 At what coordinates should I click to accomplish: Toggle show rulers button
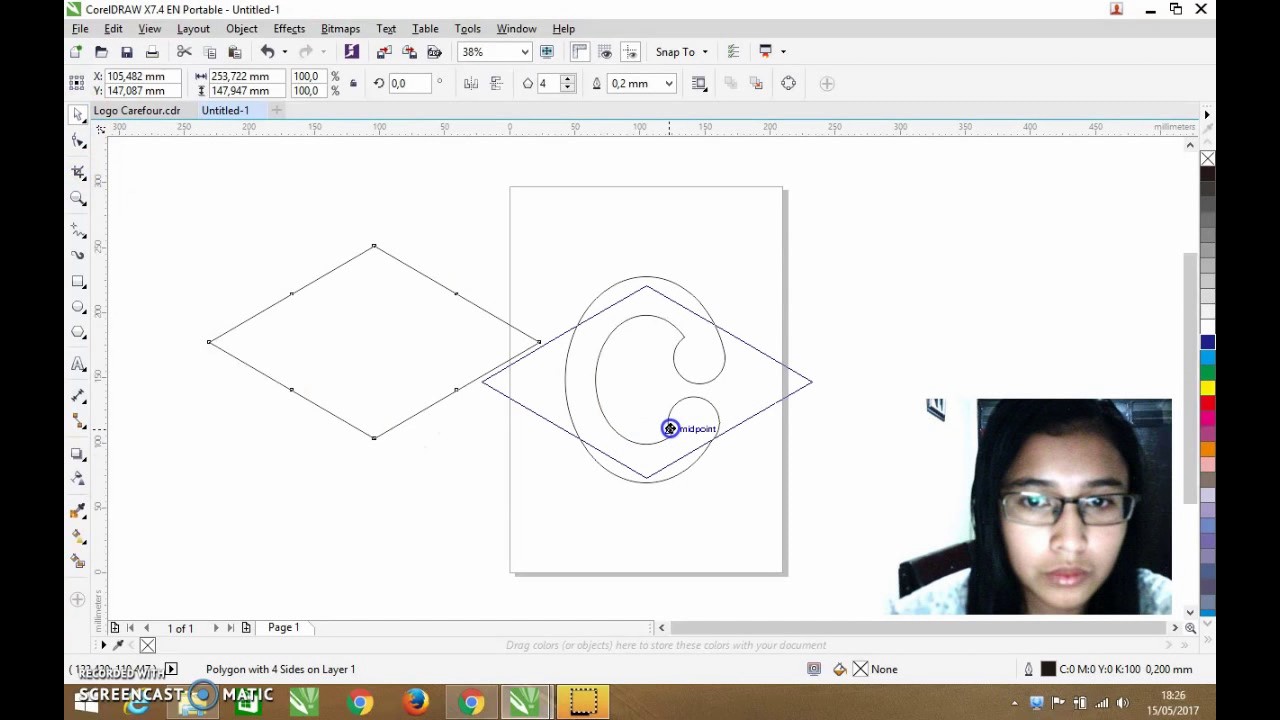pos(580,52)
